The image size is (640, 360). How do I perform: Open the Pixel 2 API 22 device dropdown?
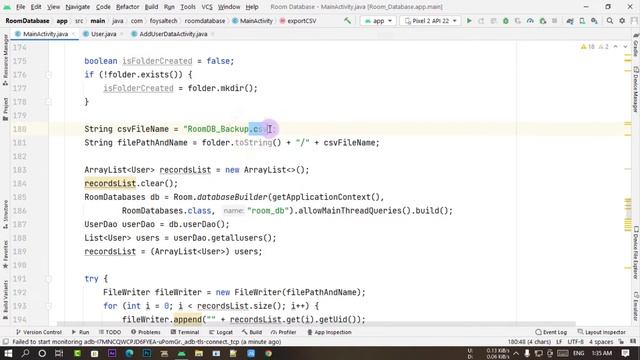[430, 20]
